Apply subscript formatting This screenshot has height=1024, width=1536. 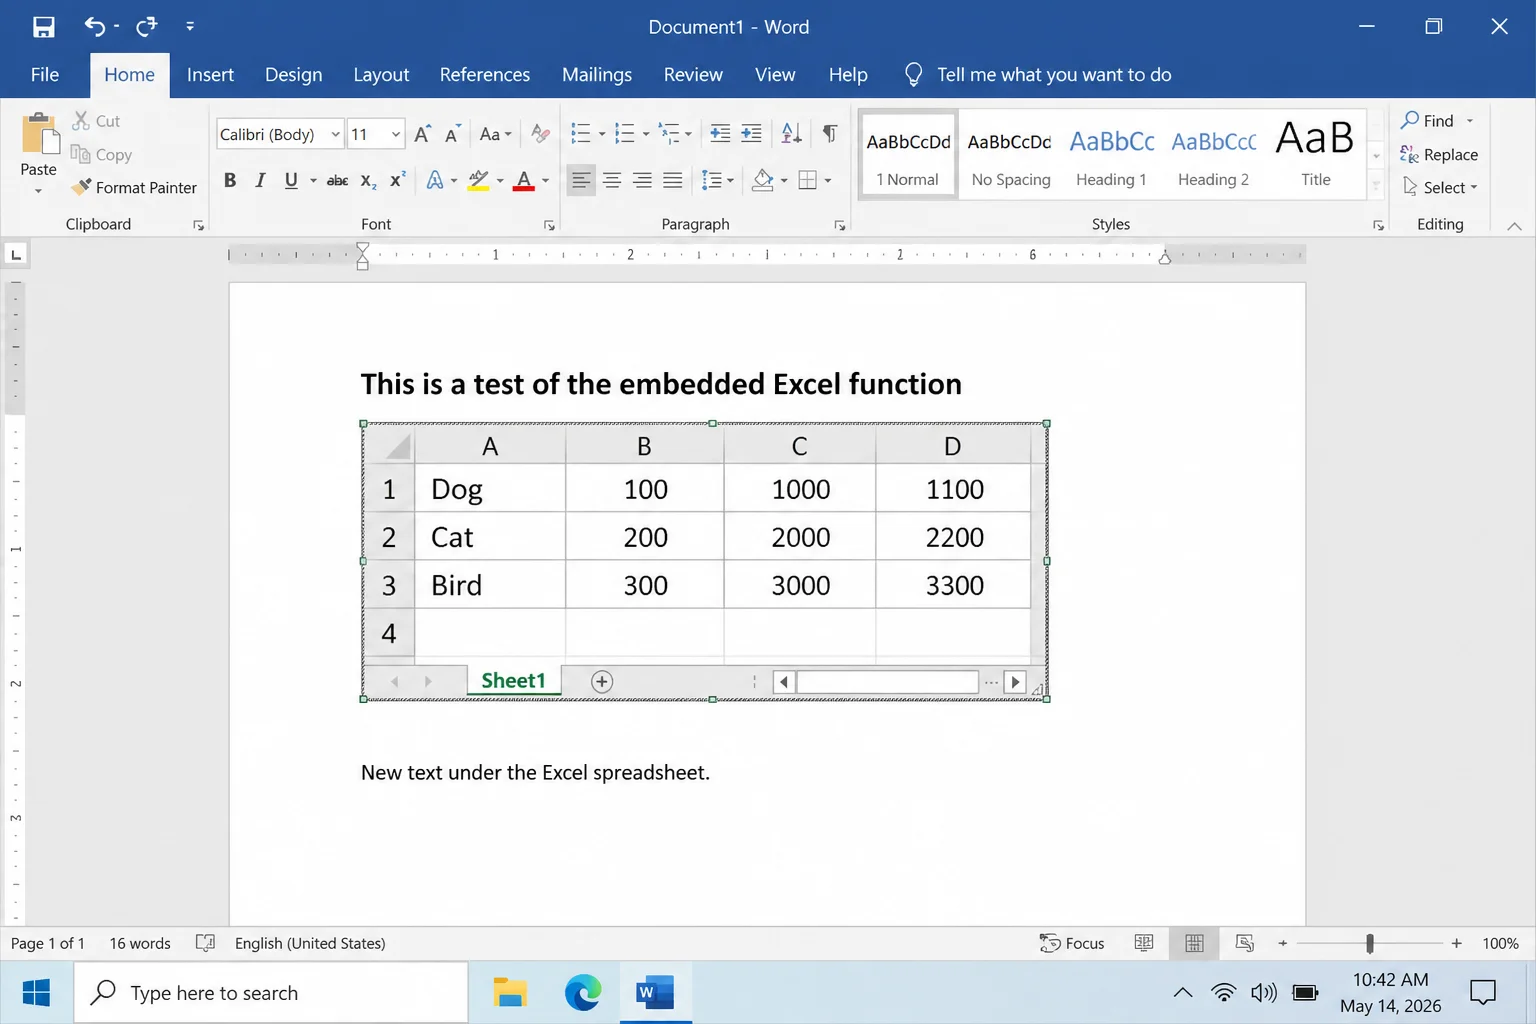[x=368, y=181]
